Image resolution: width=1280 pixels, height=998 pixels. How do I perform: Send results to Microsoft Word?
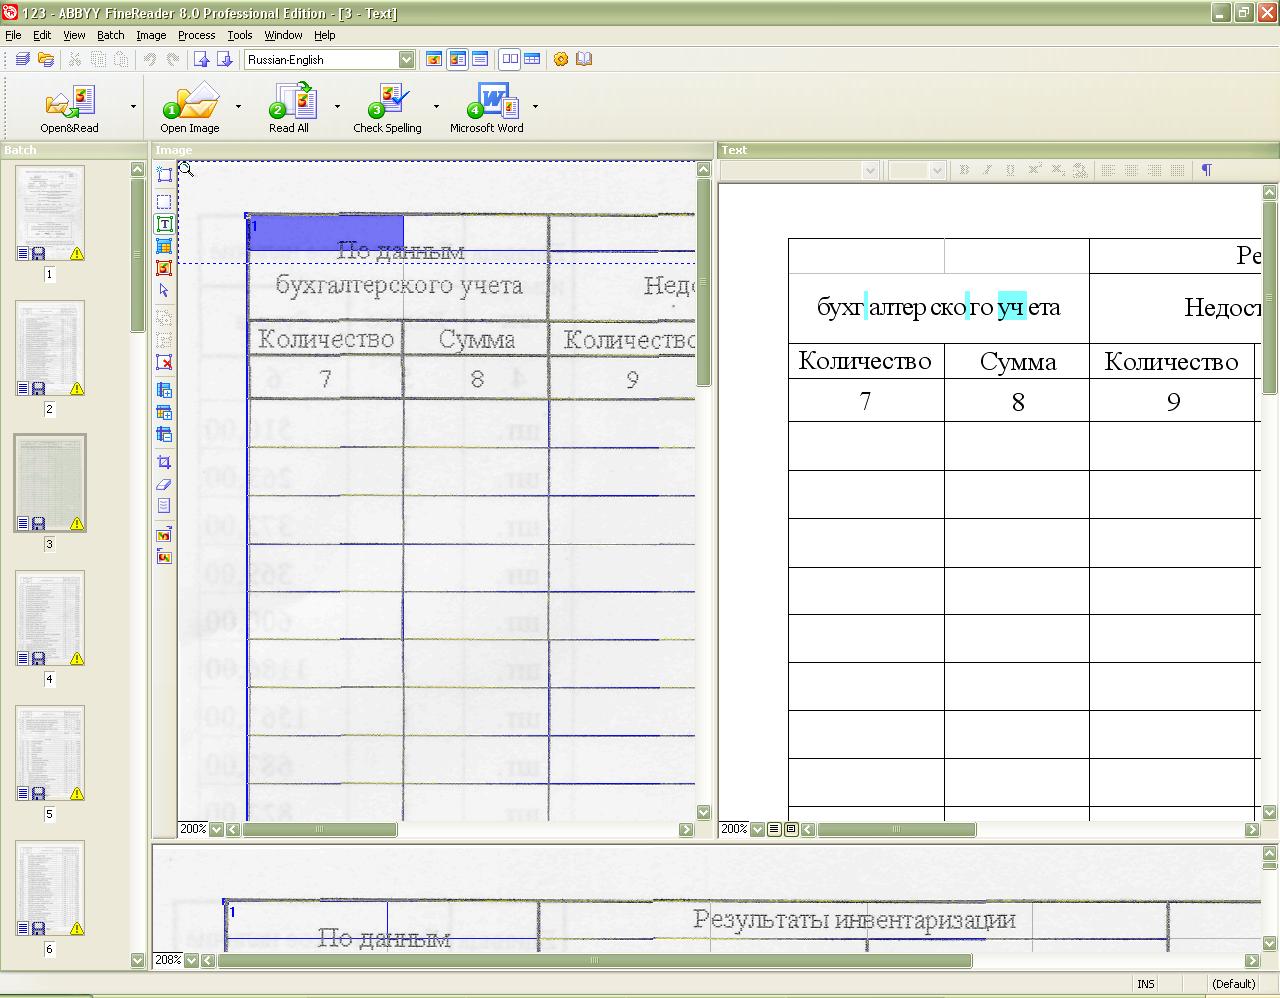[x=487, y=108]
